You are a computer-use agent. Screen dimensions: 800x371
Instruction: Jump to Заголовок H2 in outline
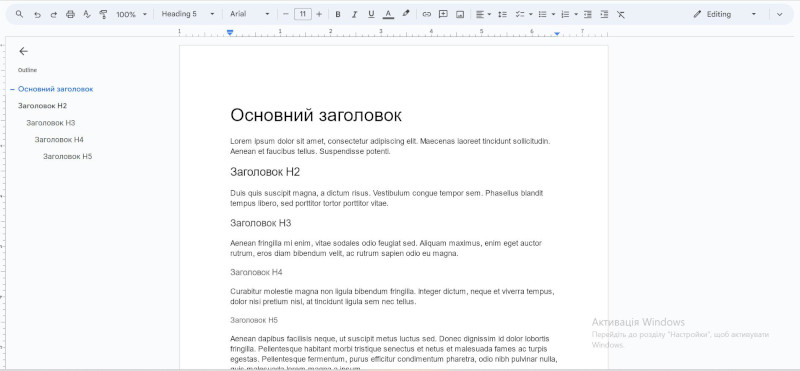coord(42,106)
